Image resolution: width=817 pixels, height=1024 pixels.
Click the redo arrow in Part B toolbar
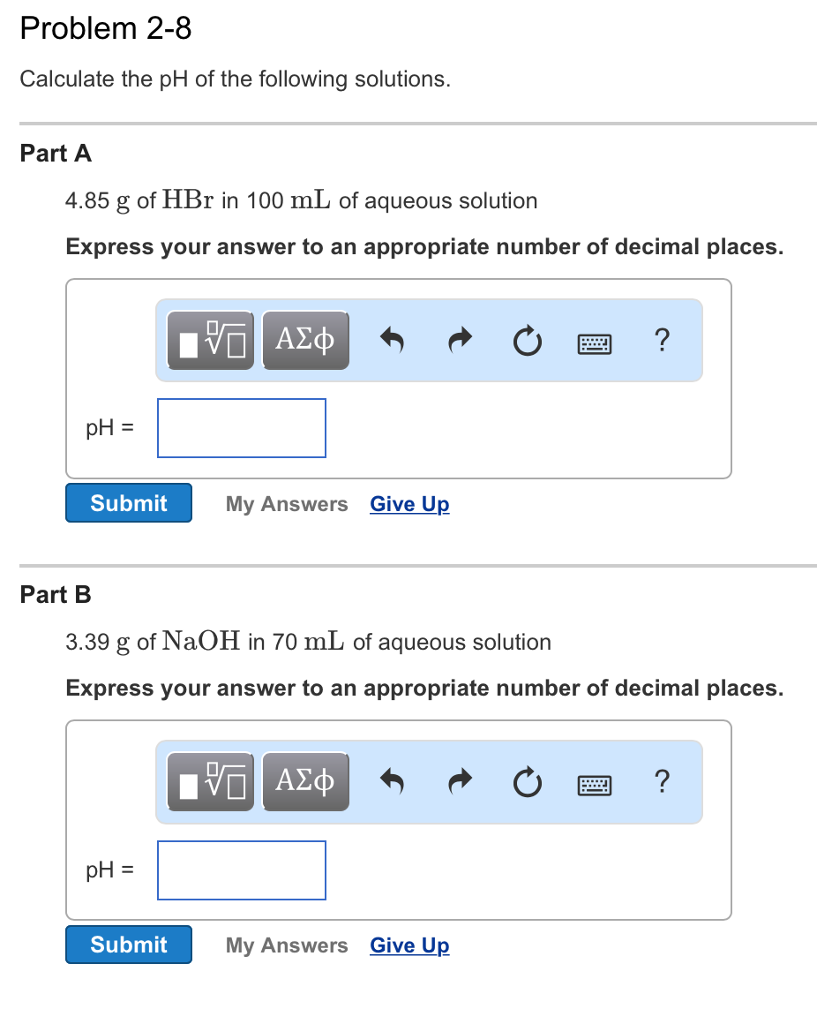click(459, 782)
